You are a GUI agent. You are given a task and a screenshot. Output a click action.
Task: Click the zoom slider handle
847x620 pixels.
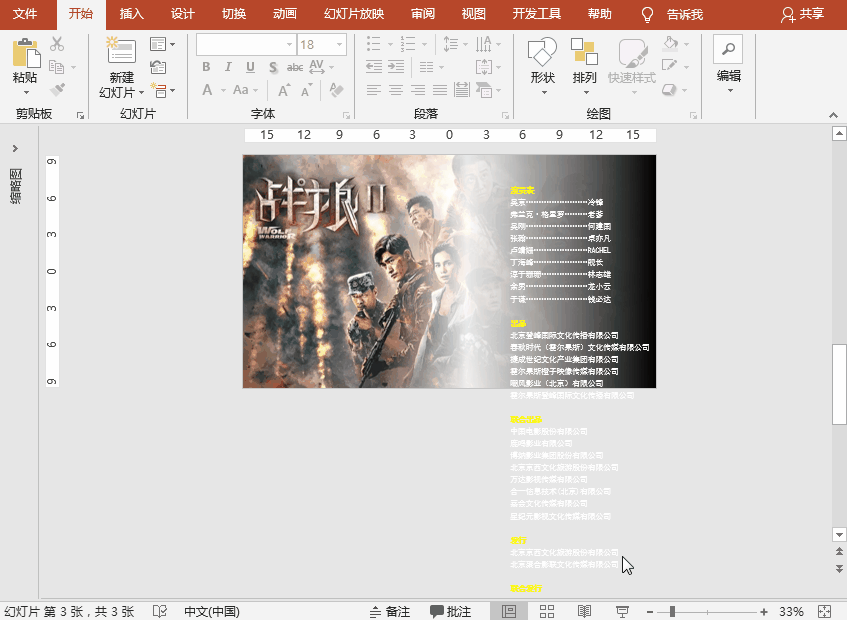672,611
